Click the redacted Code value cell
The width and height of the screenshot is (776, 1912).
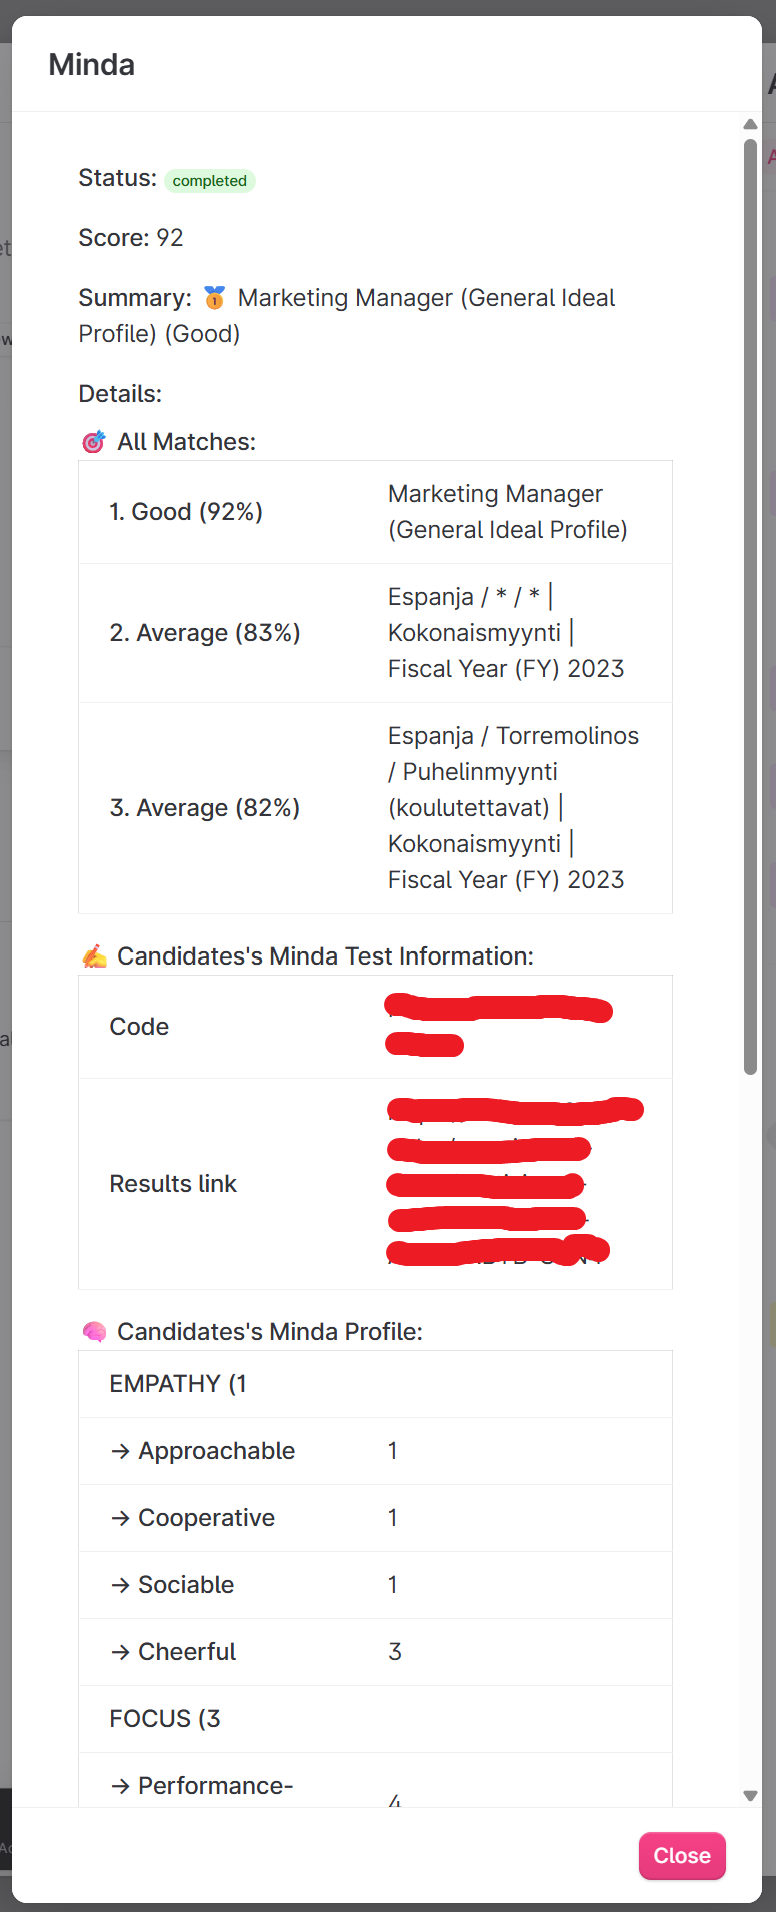pyautogui.click(x=498, y=1025)
